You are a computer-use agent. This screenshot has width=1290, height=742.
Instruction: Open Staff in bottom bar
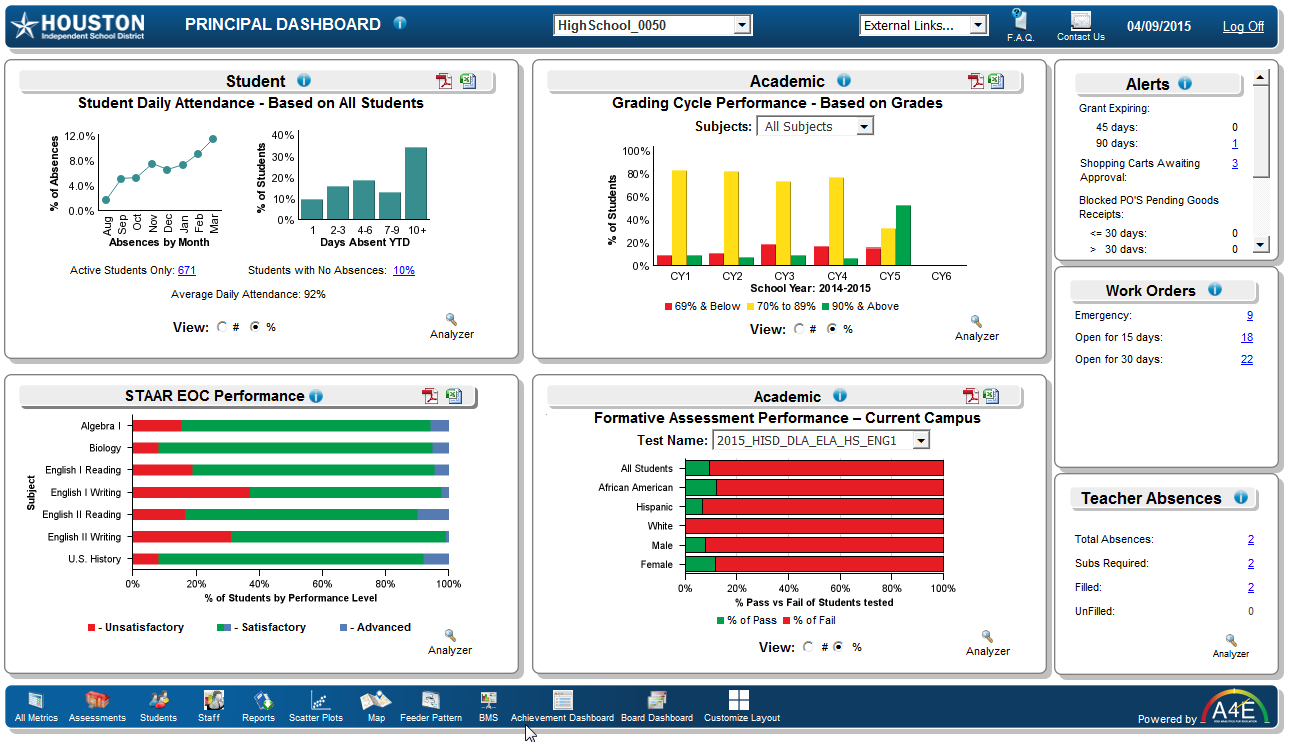tap(210, 707)
